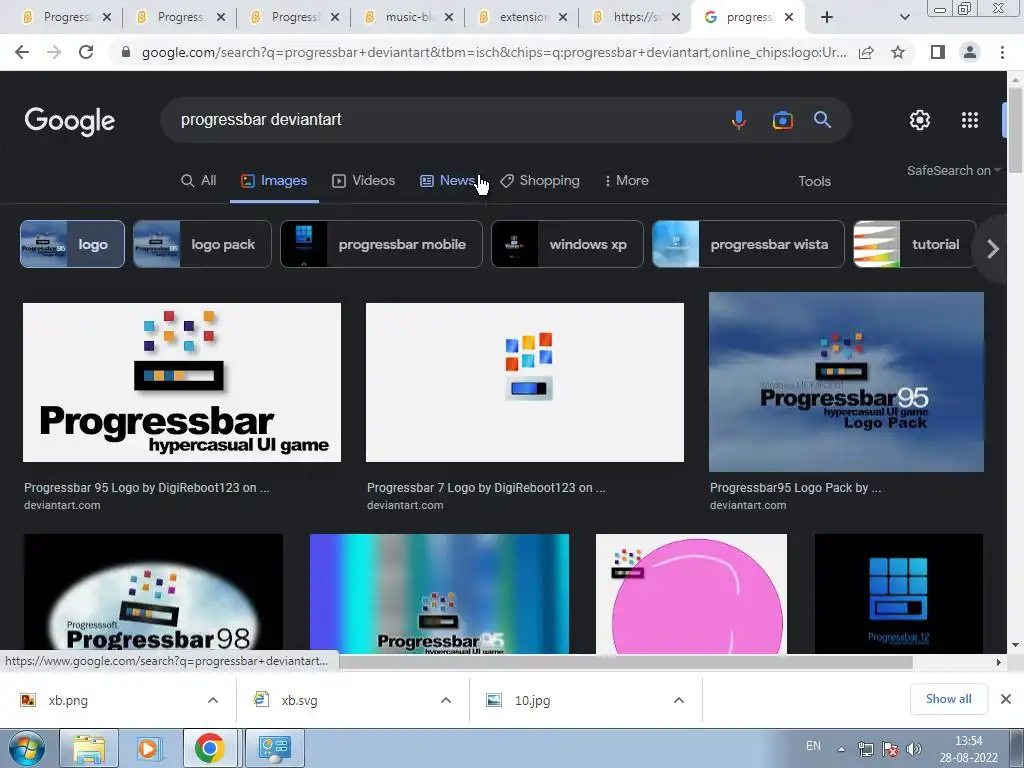Open the tab search dropdown arrow
This screenshot has height=768, width=1024.
click(x=904, y=17)
